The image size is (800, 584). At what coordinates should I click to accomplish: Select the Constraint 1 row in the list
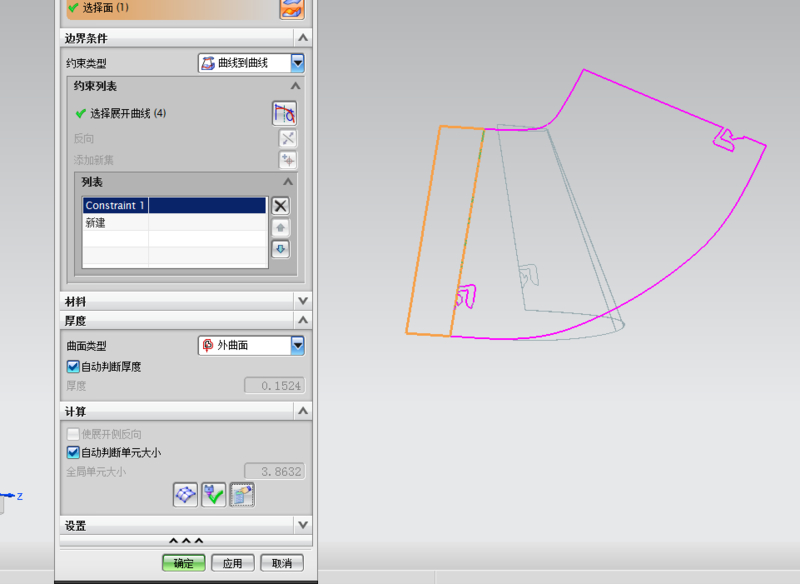click(174, 206)
